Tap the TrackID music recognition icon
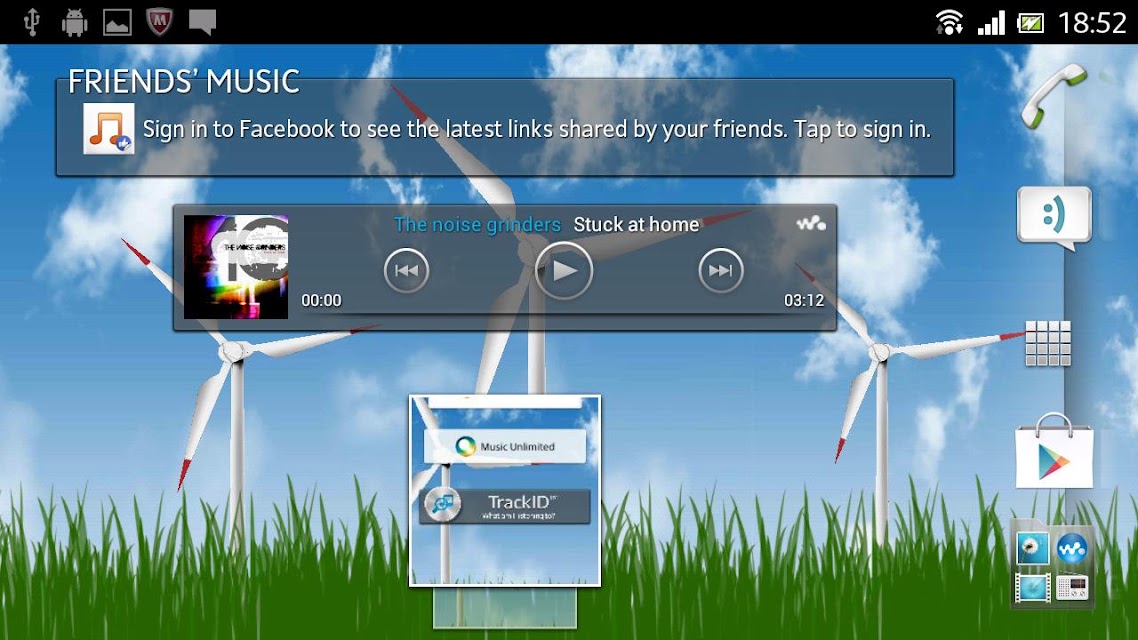1138x640 pixels. tap(443, 504)
